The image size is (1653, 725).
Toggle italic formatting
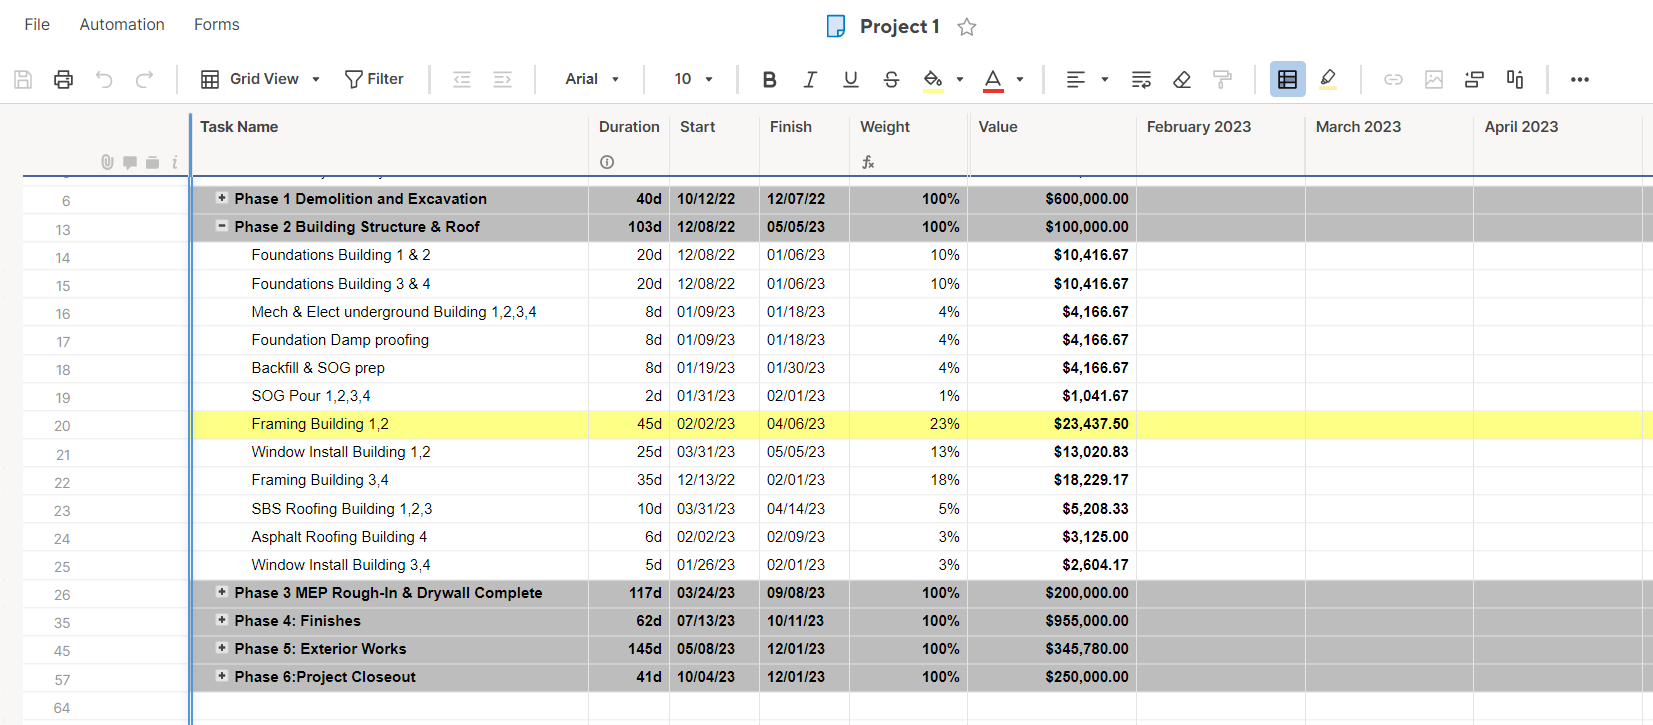[810, 79]
